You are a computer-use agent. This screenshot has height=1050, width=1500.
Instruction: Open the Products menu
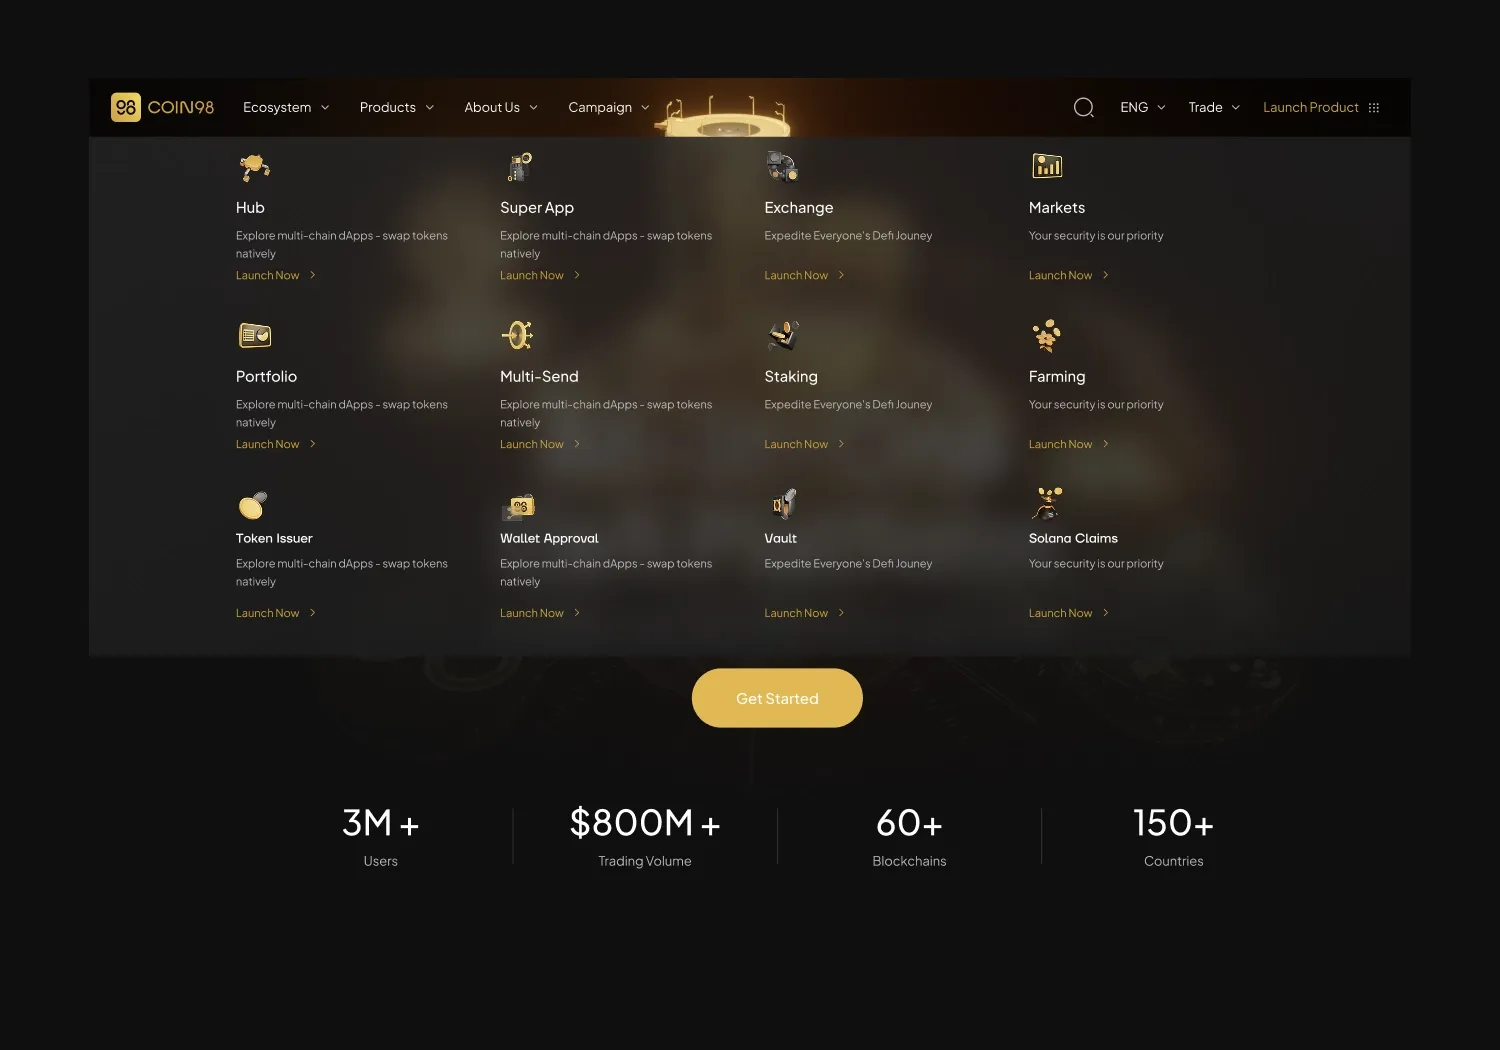point(397,107)
